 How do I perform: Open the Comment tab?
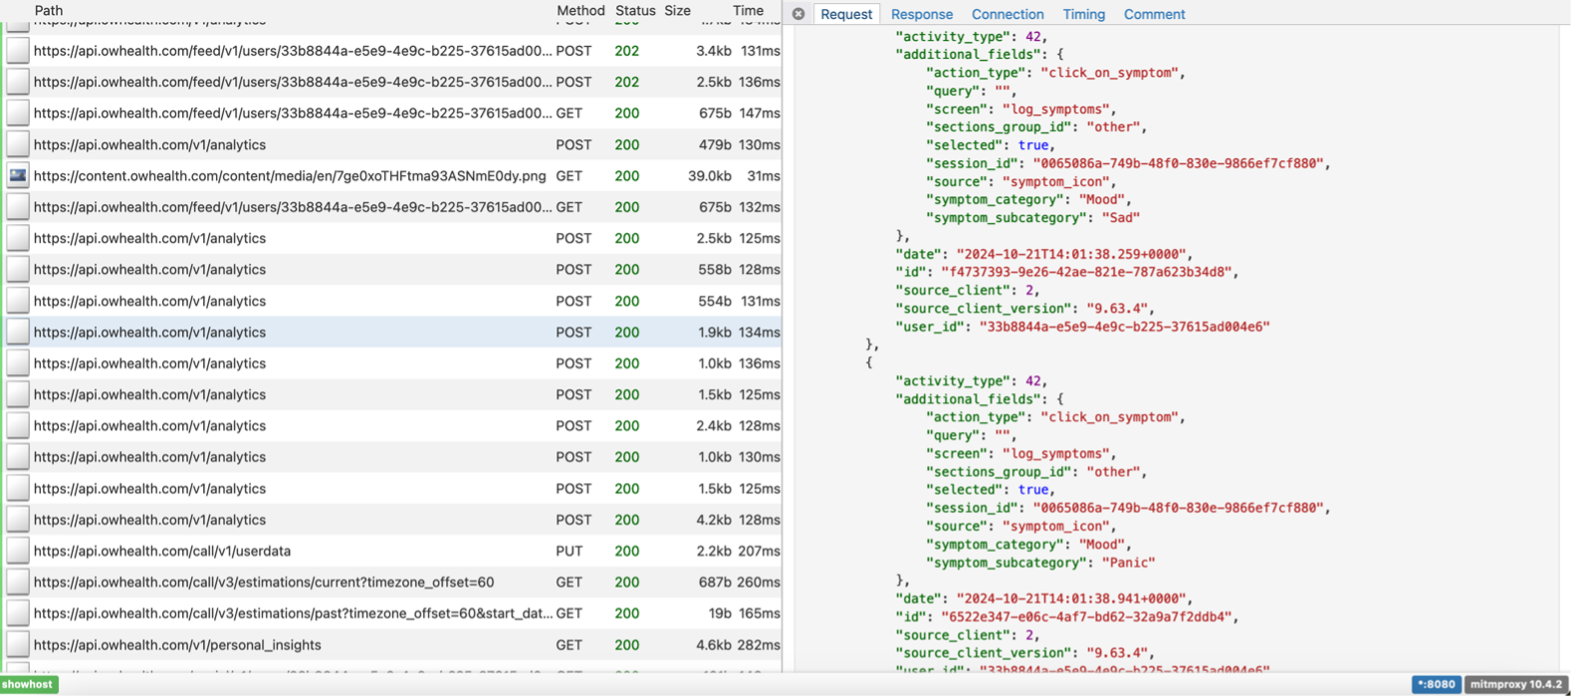pos(1154,14)
